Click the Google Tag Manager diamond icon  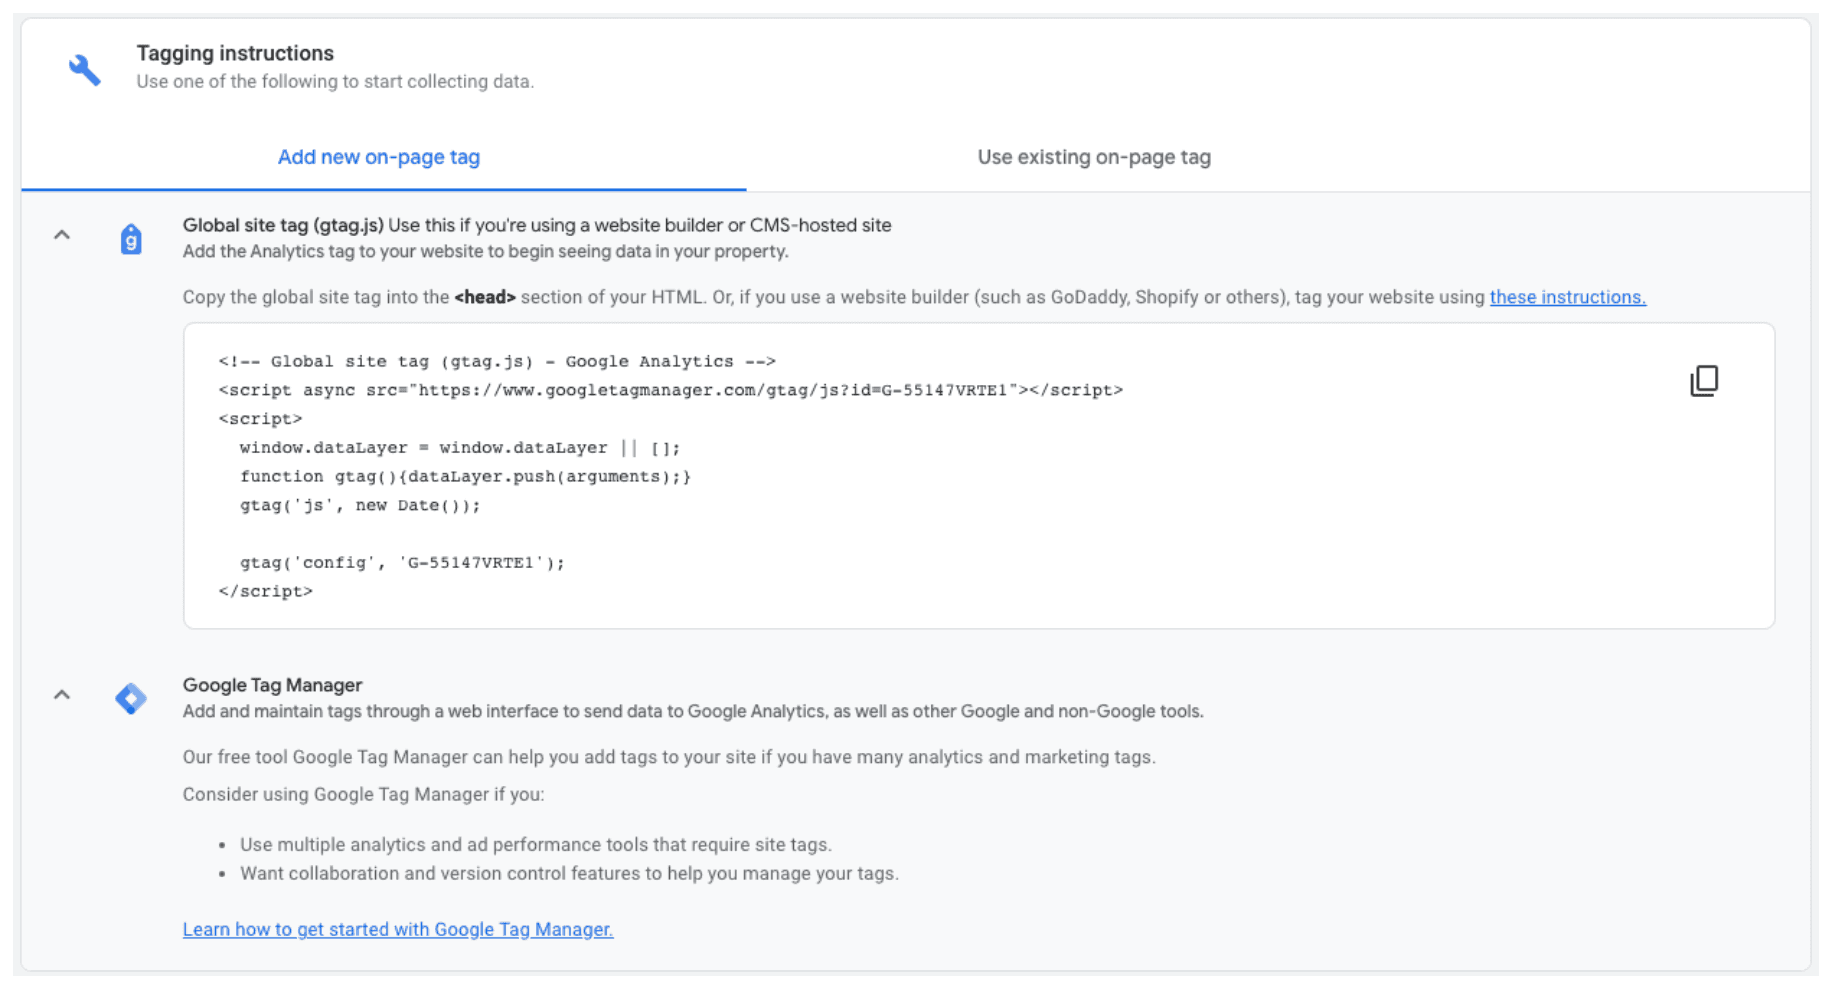[131, 698]
